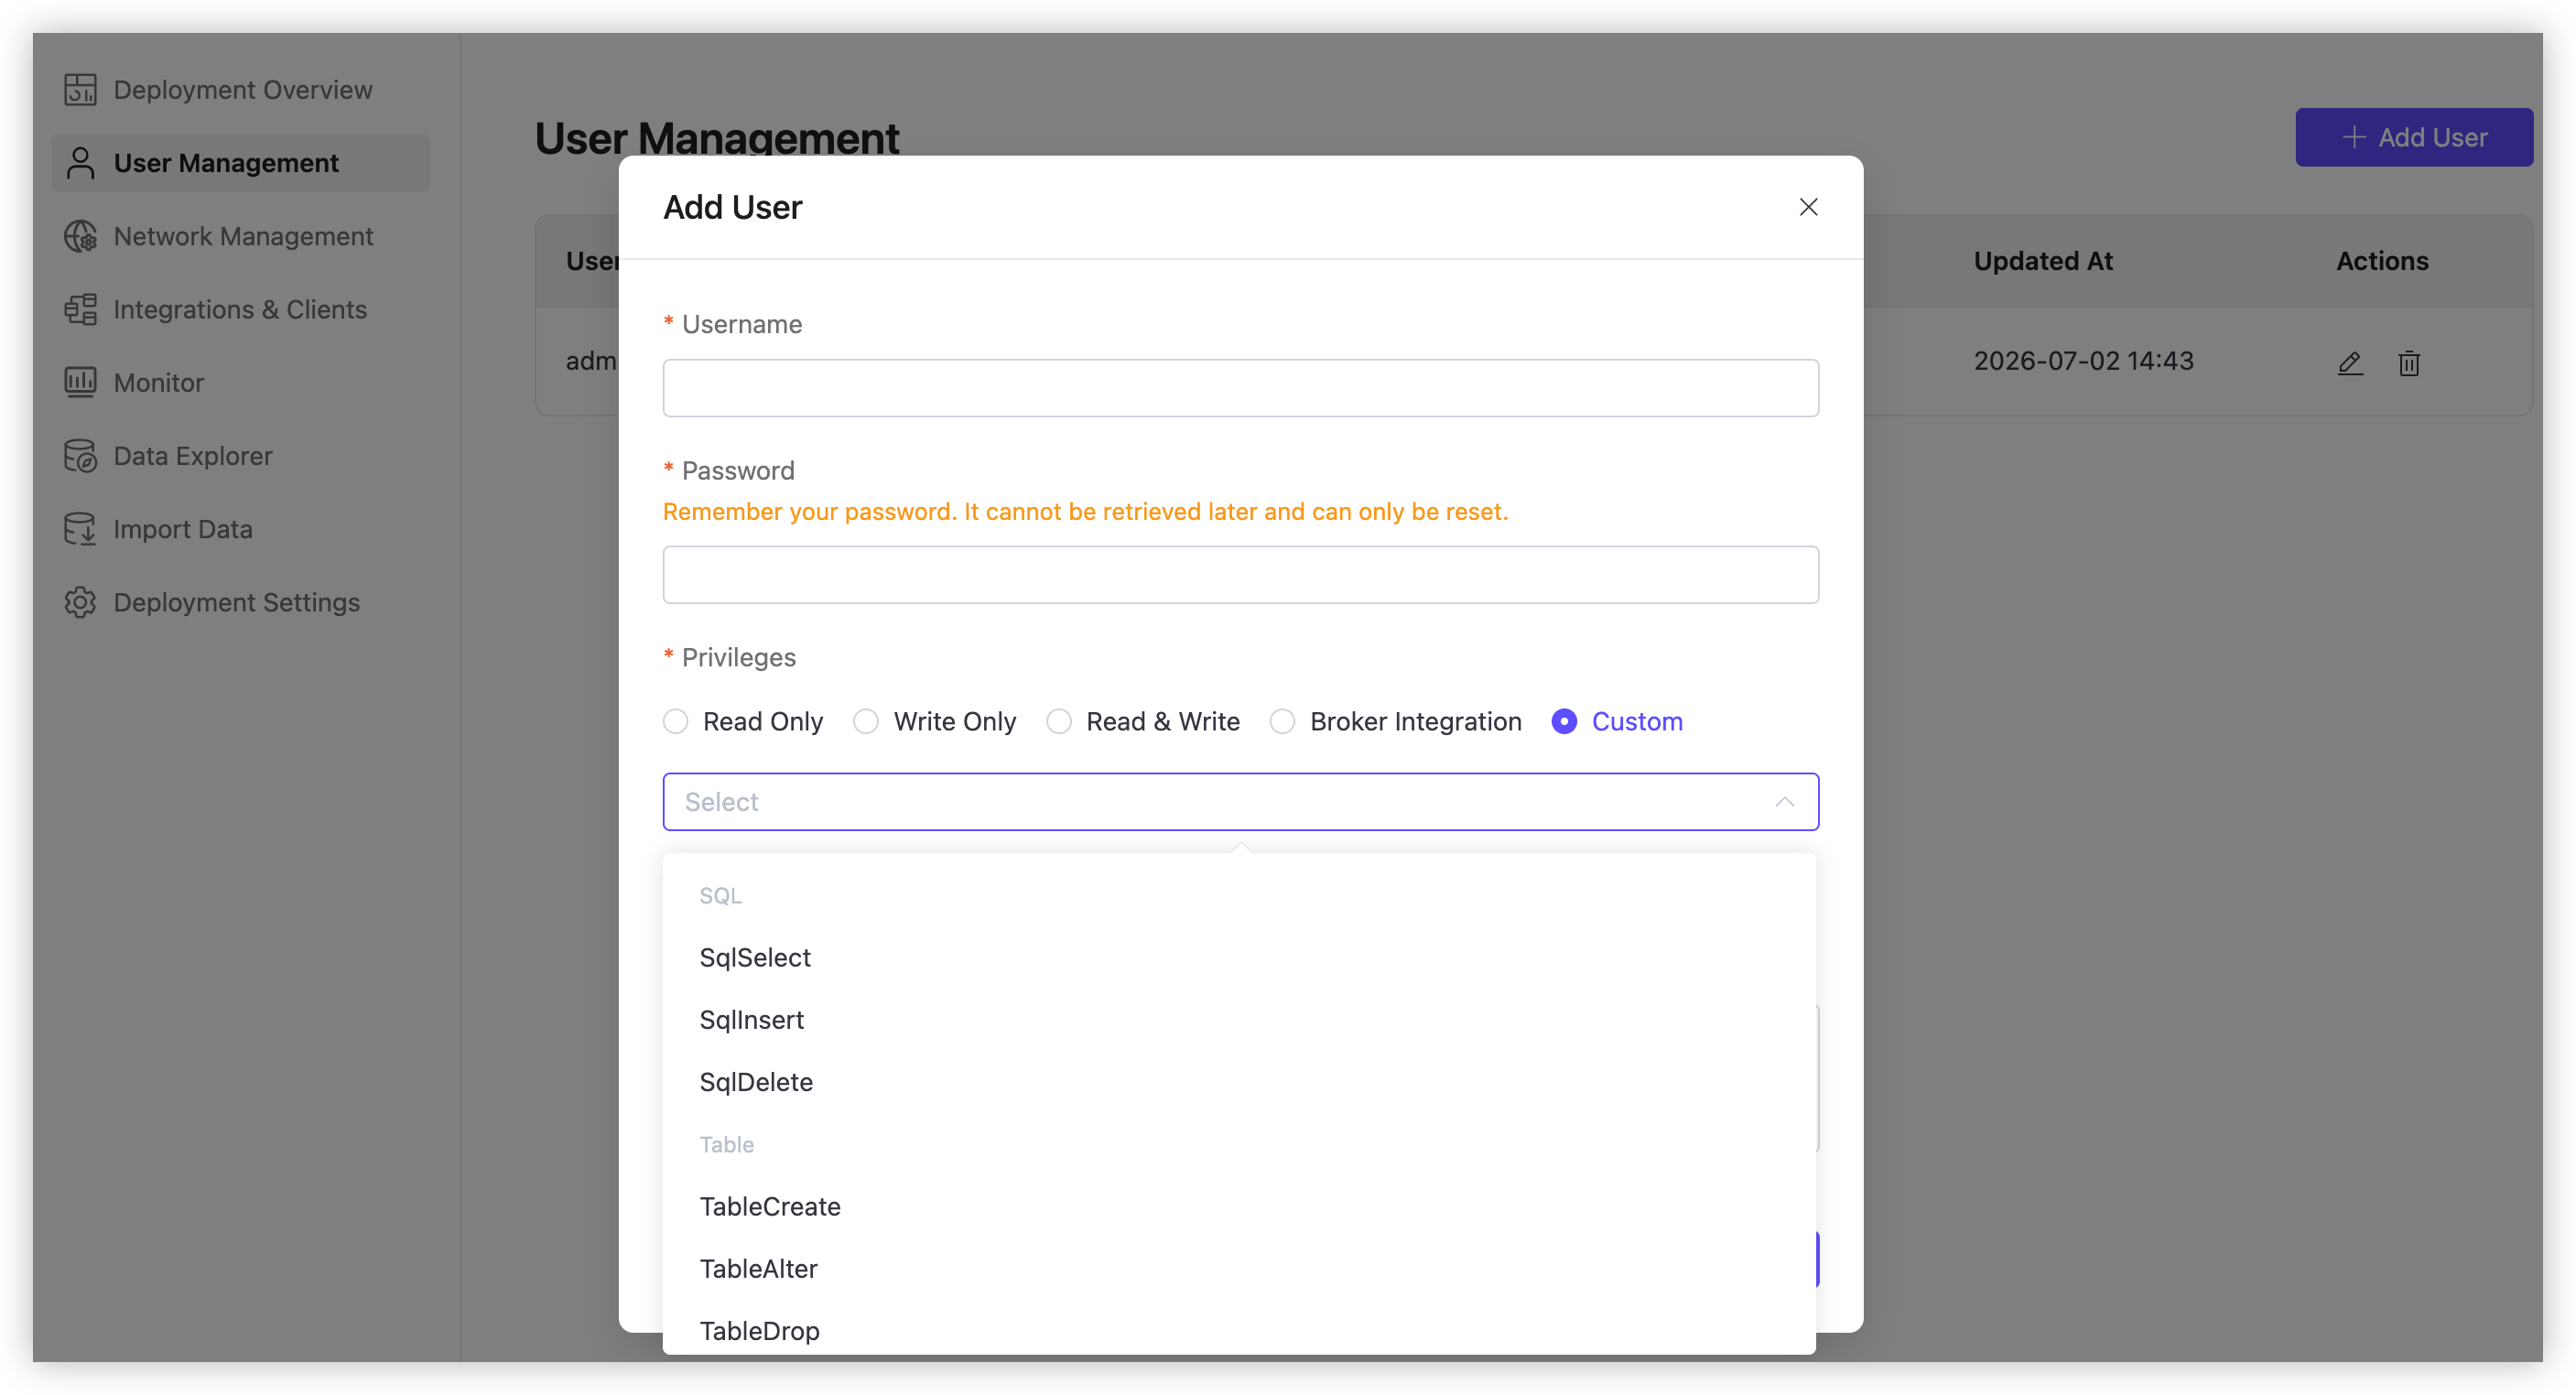Click the Actions column header
The image size is (2576, 1395).
click(2382, 261)
